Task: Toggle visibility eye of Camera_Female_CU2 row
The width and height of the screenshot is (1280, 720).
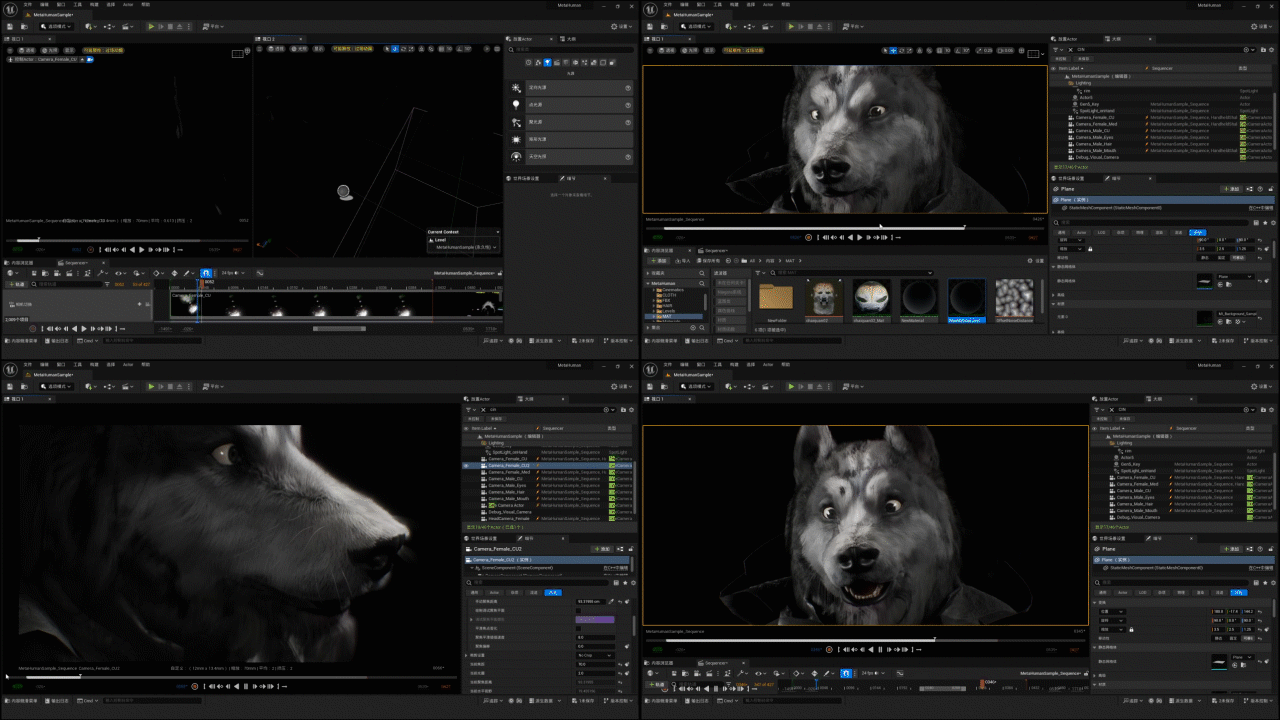Action: [466, 466]
